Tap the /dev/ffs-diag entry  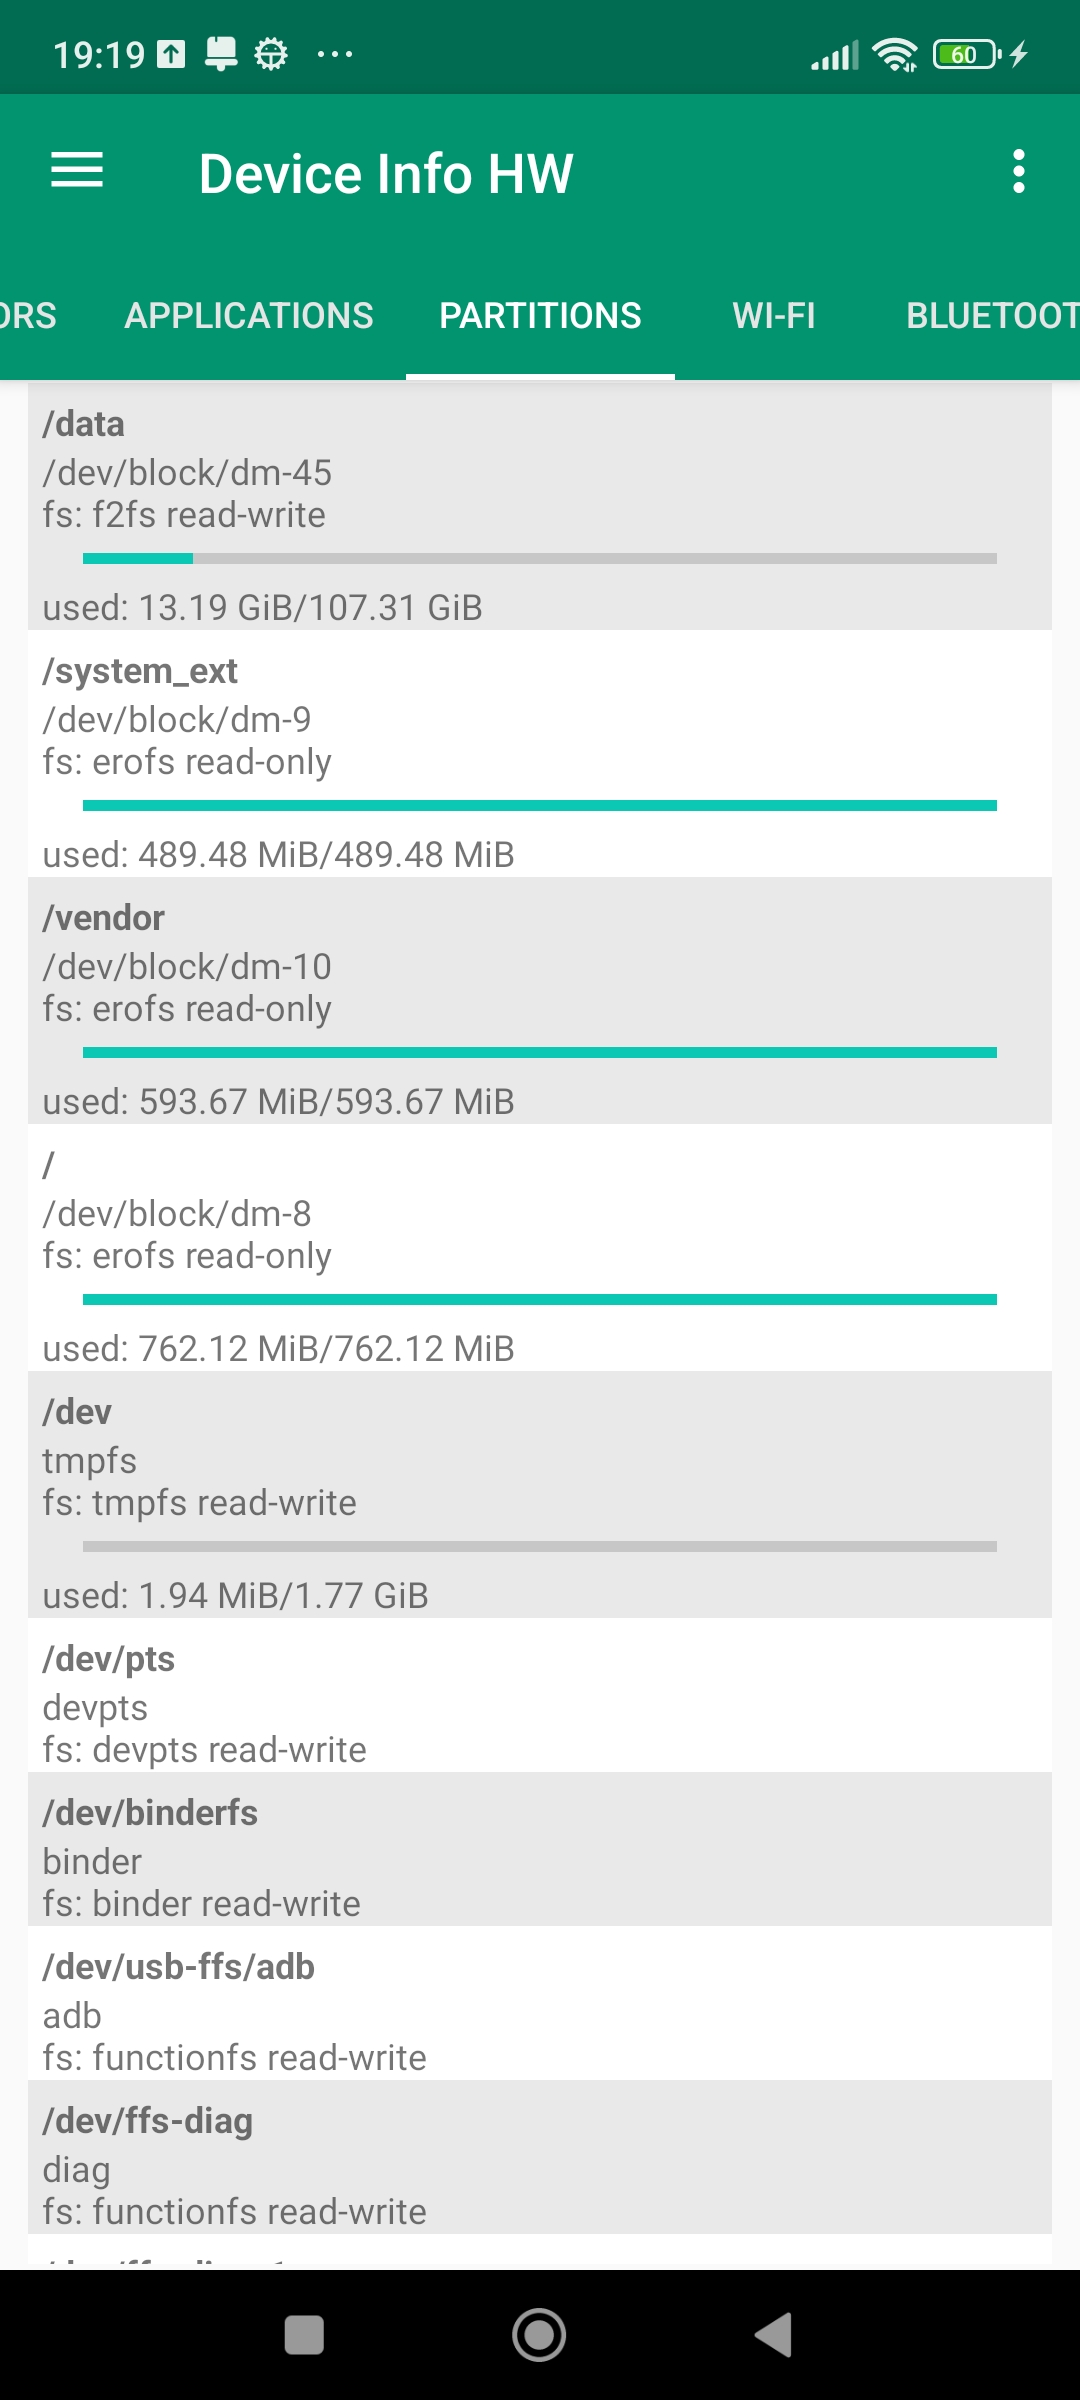click(540, 2157)
